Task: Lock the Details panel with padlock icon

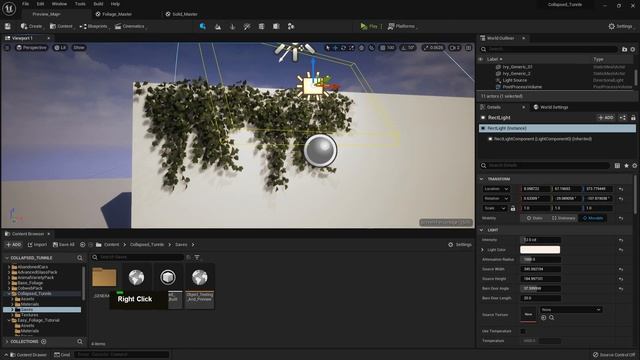Action: (633, 118)
